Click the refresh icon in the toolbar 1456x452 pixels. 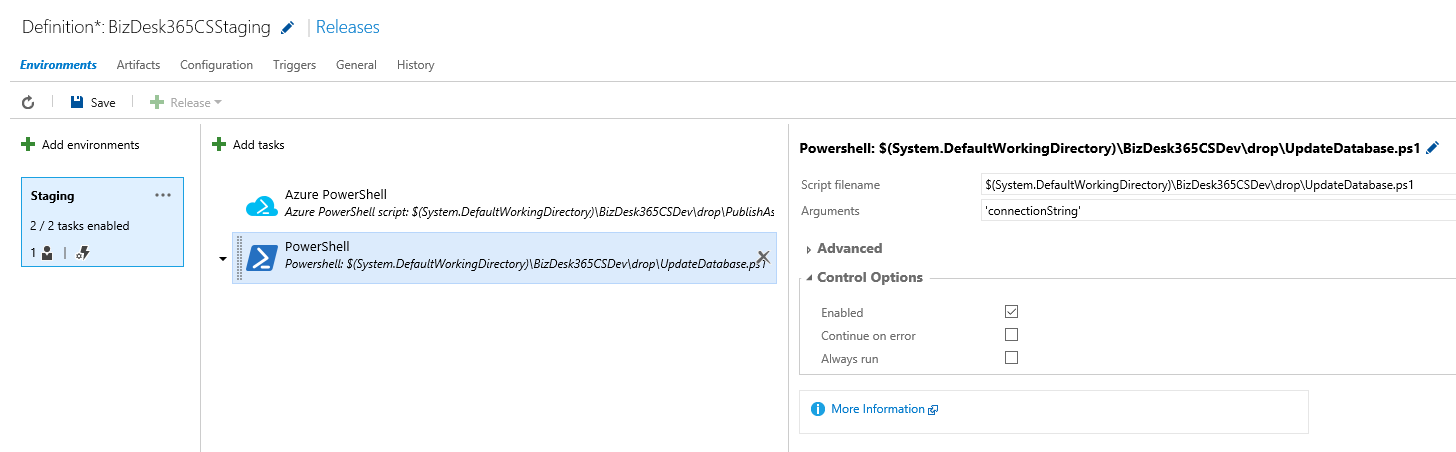click(x=28, y=102)
